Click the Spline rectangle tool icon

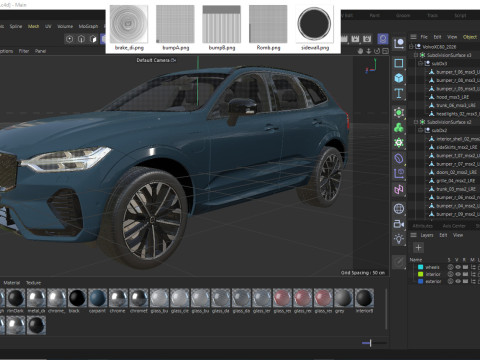click(399, 63)
